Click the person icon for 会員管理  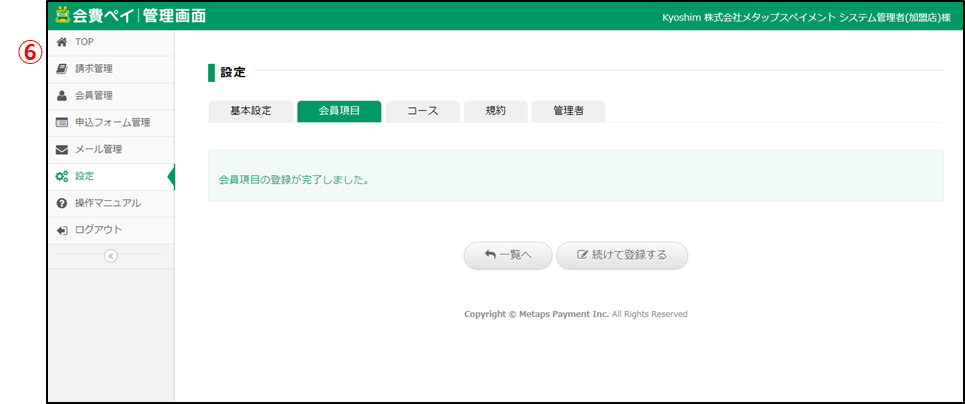point(62,96)
